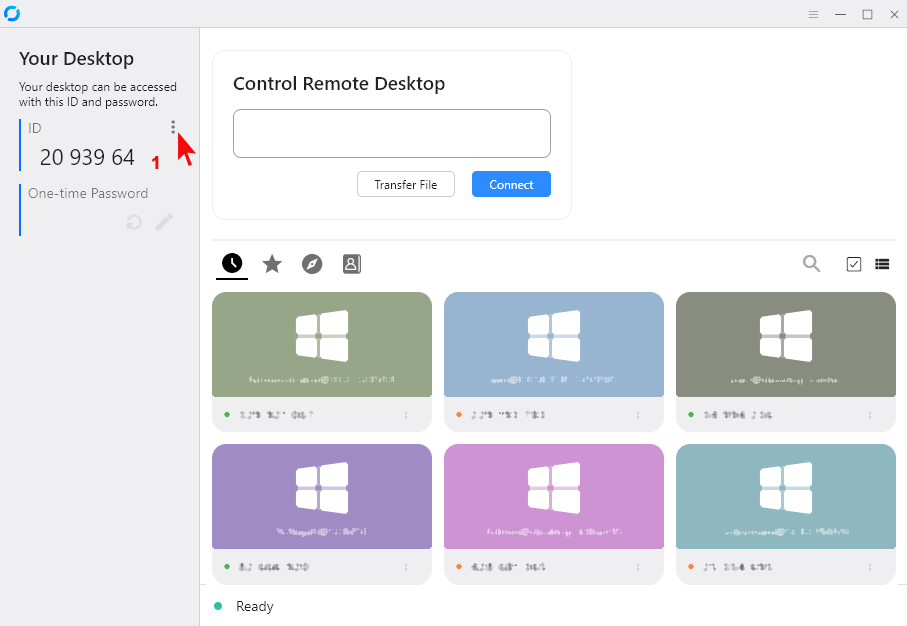Viewport: 907px width, 626px height.
Task: Switch to the recent sessions clock tab
Action: (232, 263)
